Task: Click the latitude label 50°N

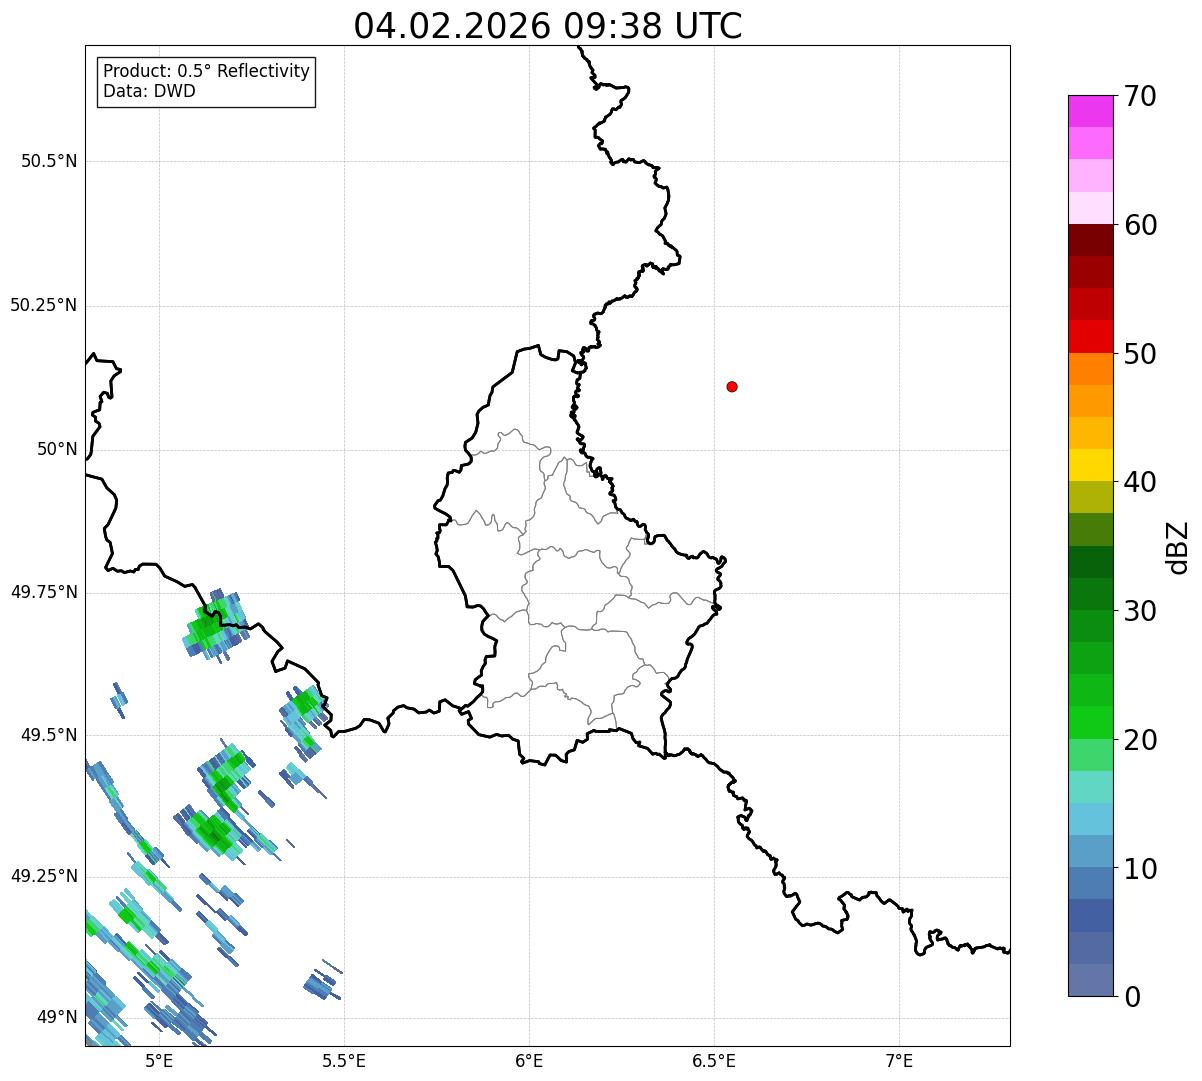Action: pyautogui.click(x=57, y=449)
